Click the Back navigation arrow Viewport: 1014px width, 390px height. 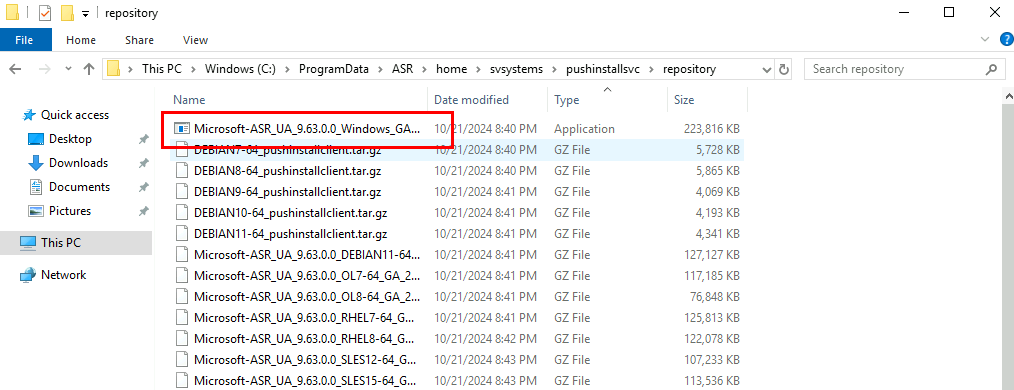pos(16,69)
